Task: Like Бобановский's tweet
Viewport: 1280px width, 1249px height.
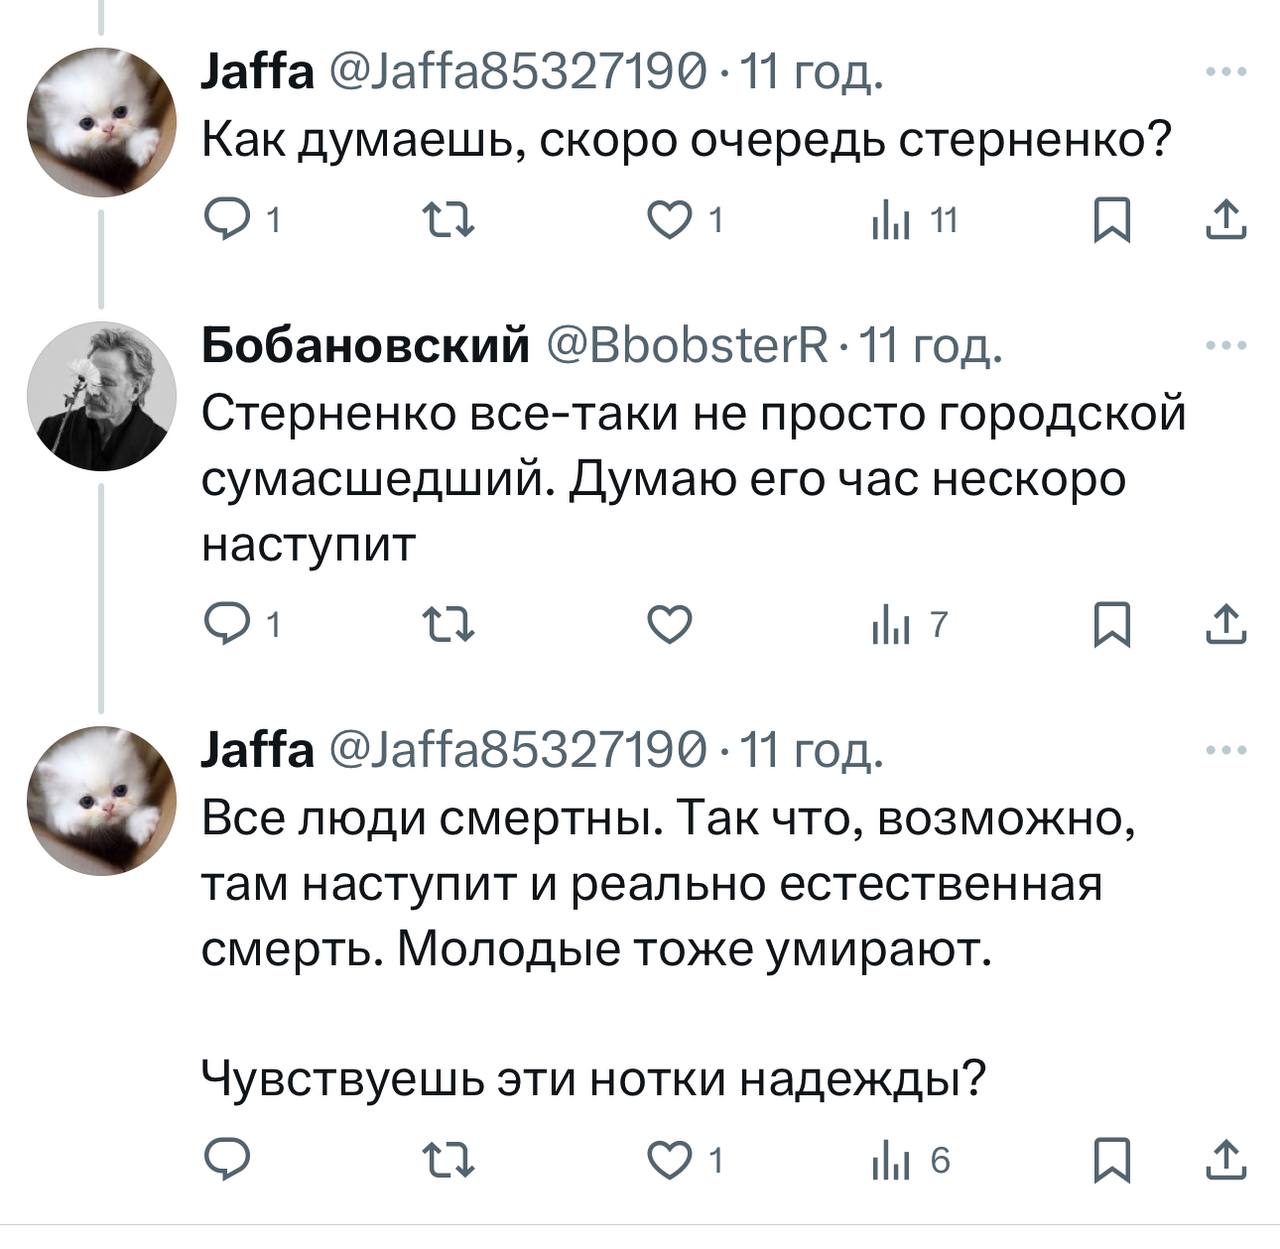Action: (669, 625)
